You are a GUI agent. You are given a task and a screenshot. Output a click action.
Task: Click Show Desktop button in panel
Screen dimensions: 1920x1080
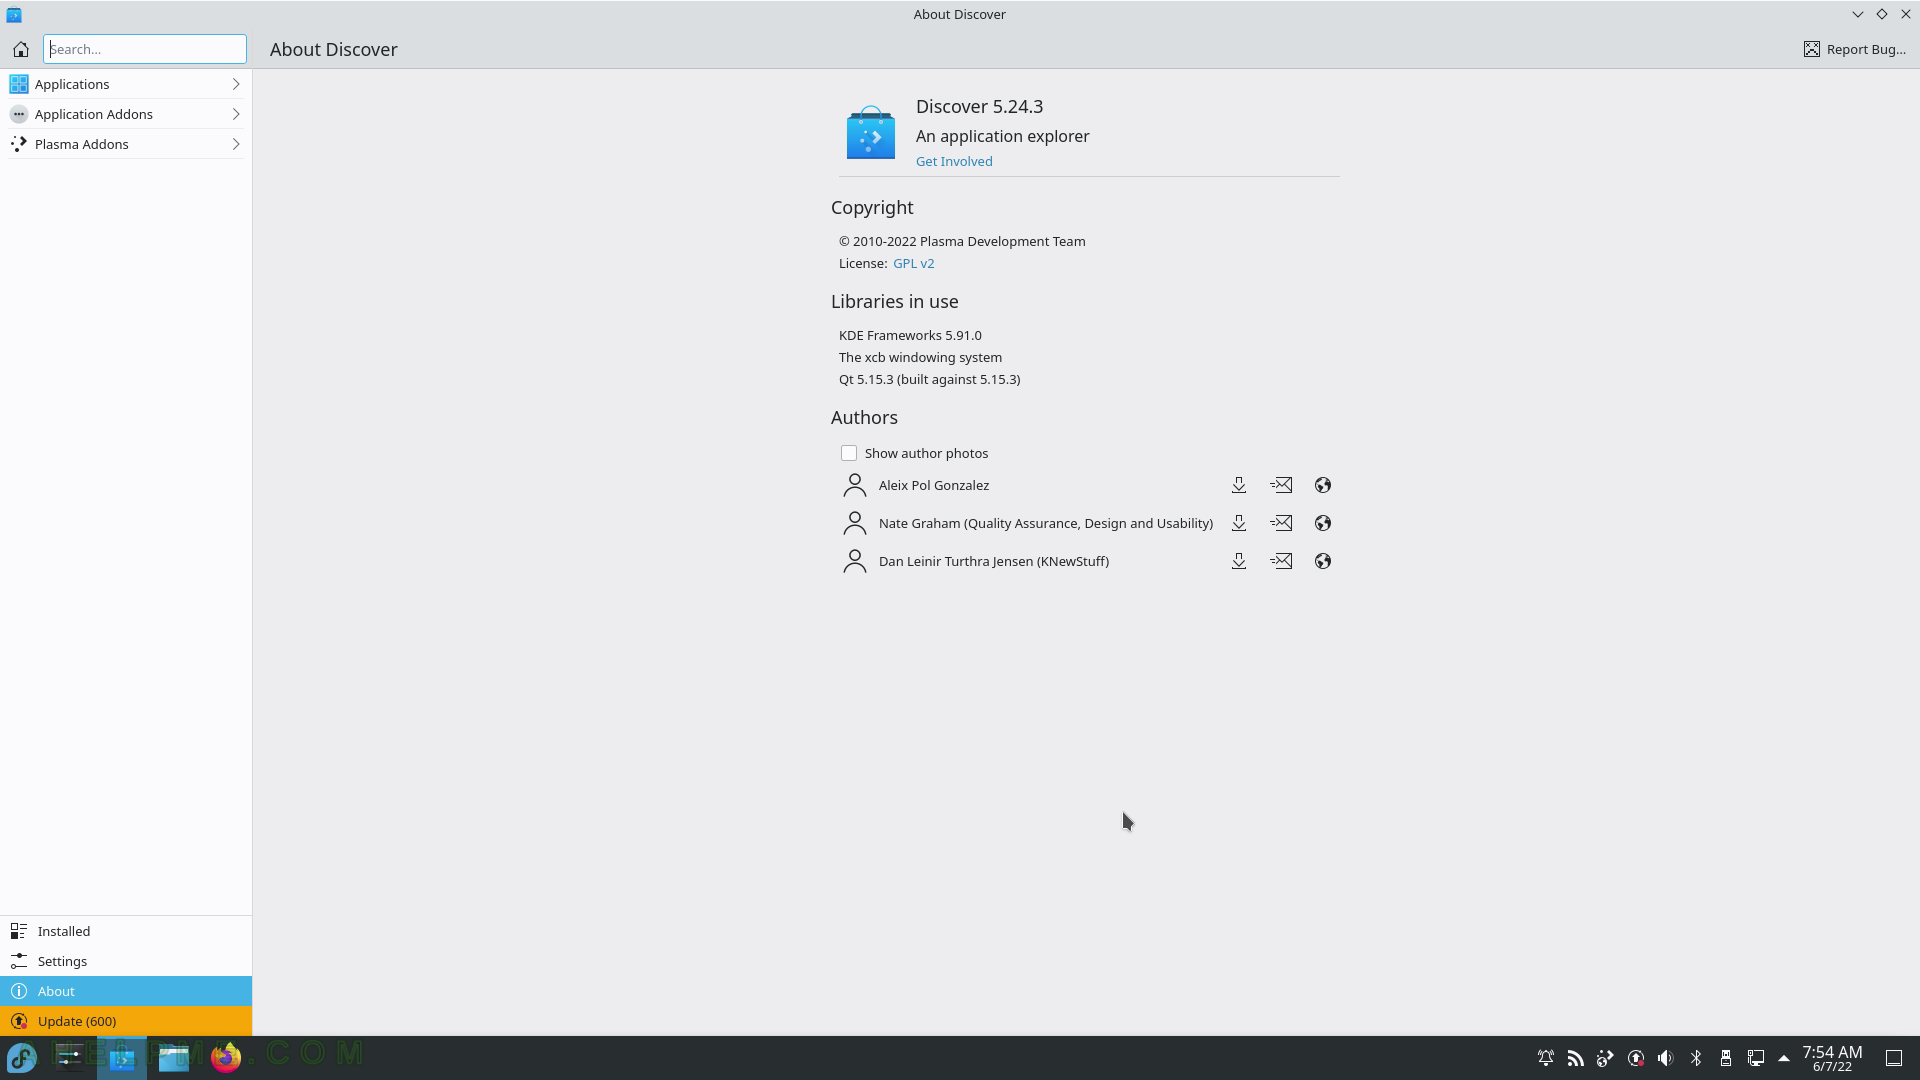1894,1058
